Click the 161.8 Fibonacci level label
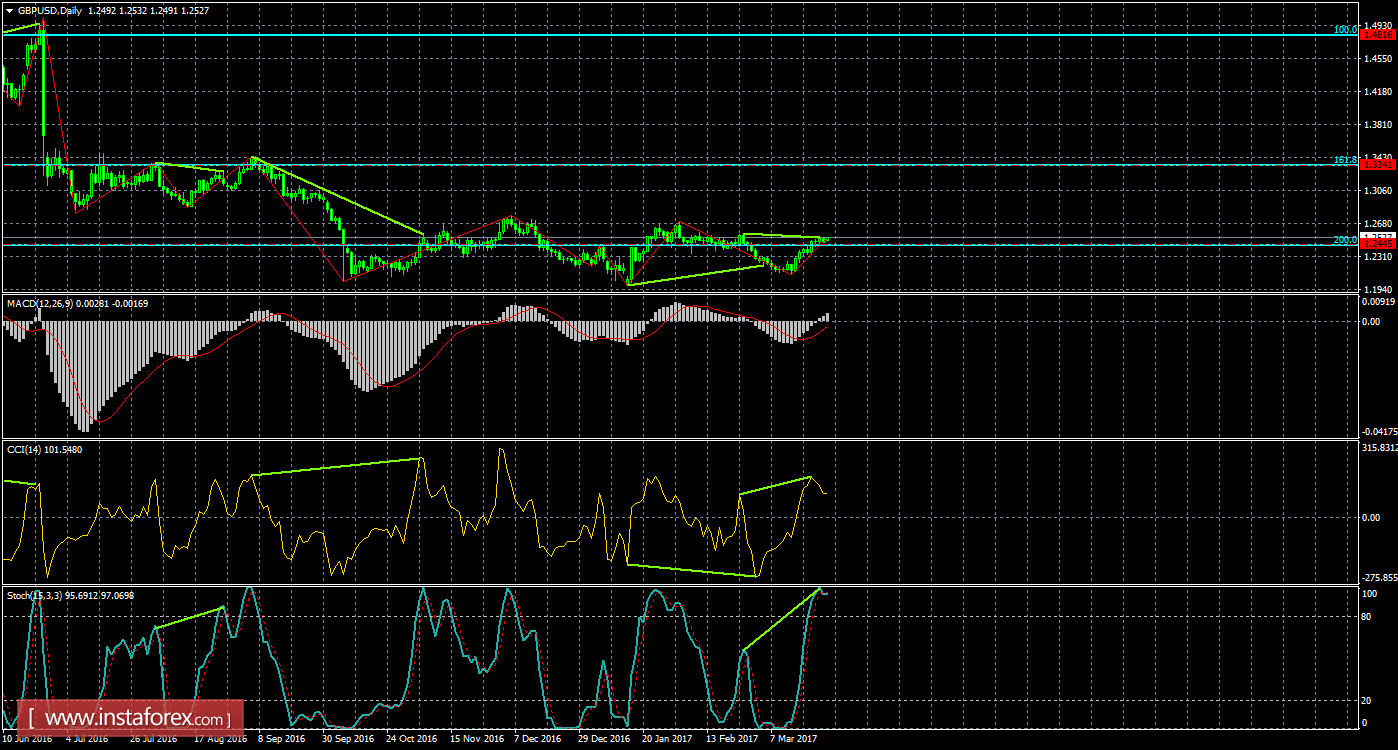This screenshot has height=750, width=1398. (1345, 160)
